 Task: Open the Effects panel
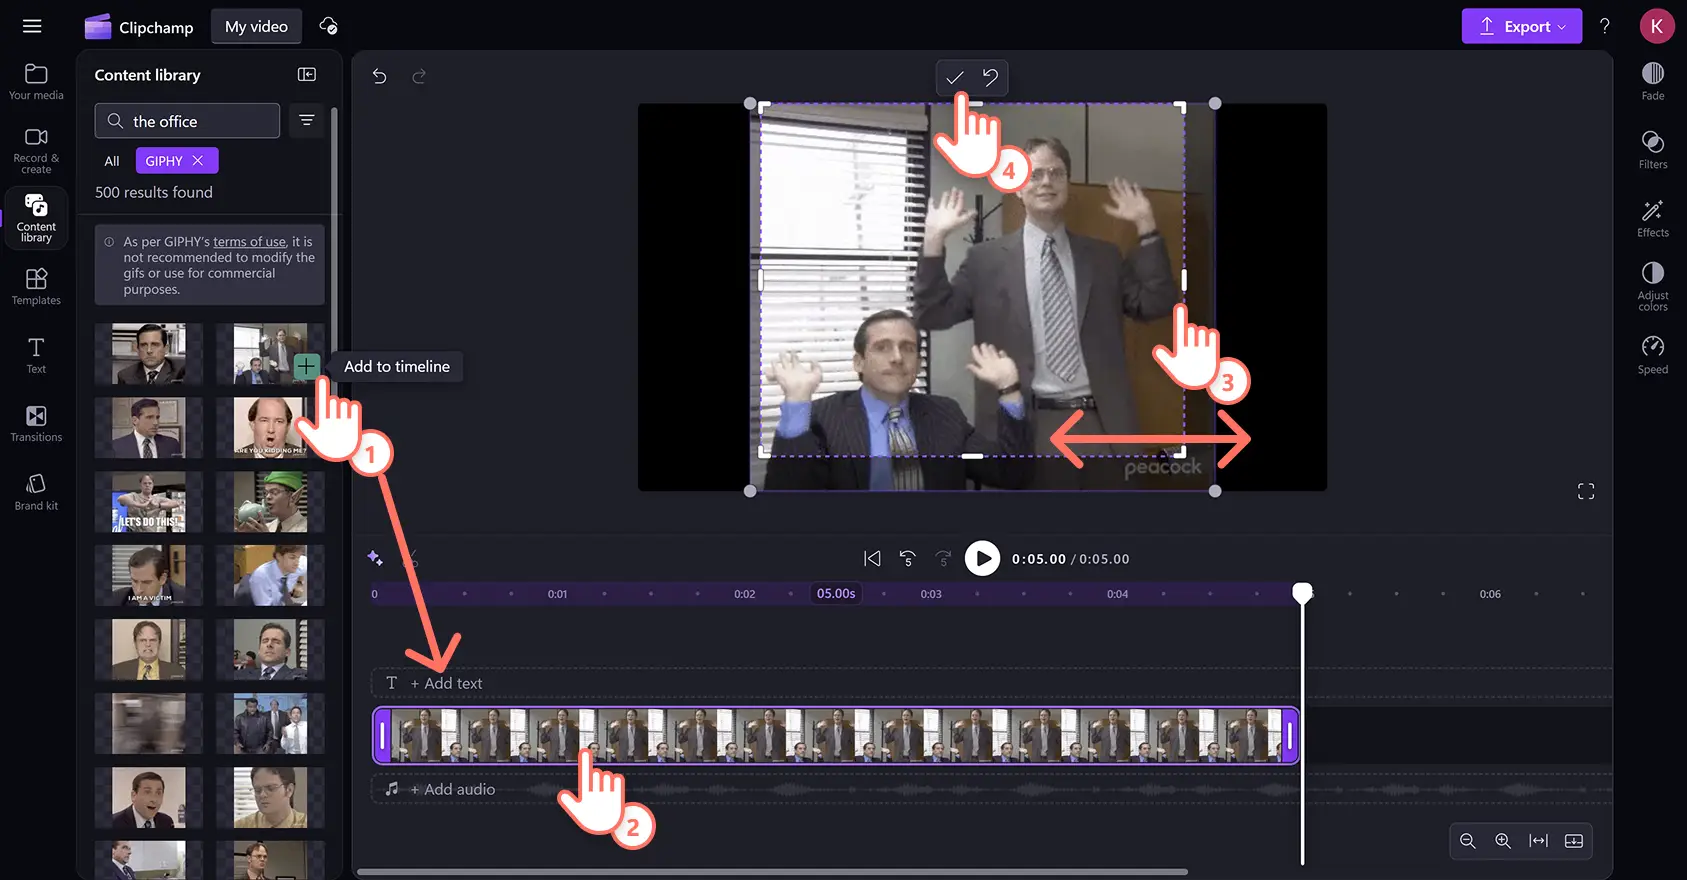(1653, 218)
